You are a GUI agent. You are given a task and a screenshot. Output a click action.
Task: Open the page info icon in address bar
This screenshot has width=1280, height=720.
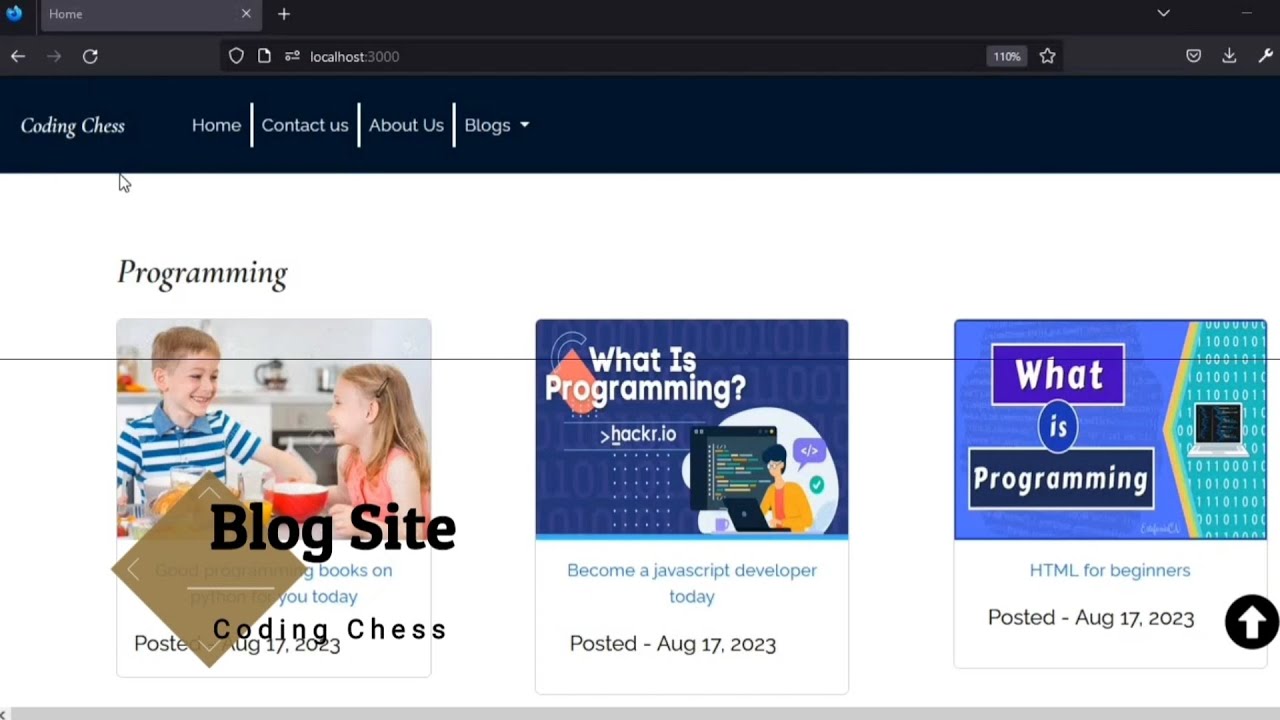click(264, 56)
